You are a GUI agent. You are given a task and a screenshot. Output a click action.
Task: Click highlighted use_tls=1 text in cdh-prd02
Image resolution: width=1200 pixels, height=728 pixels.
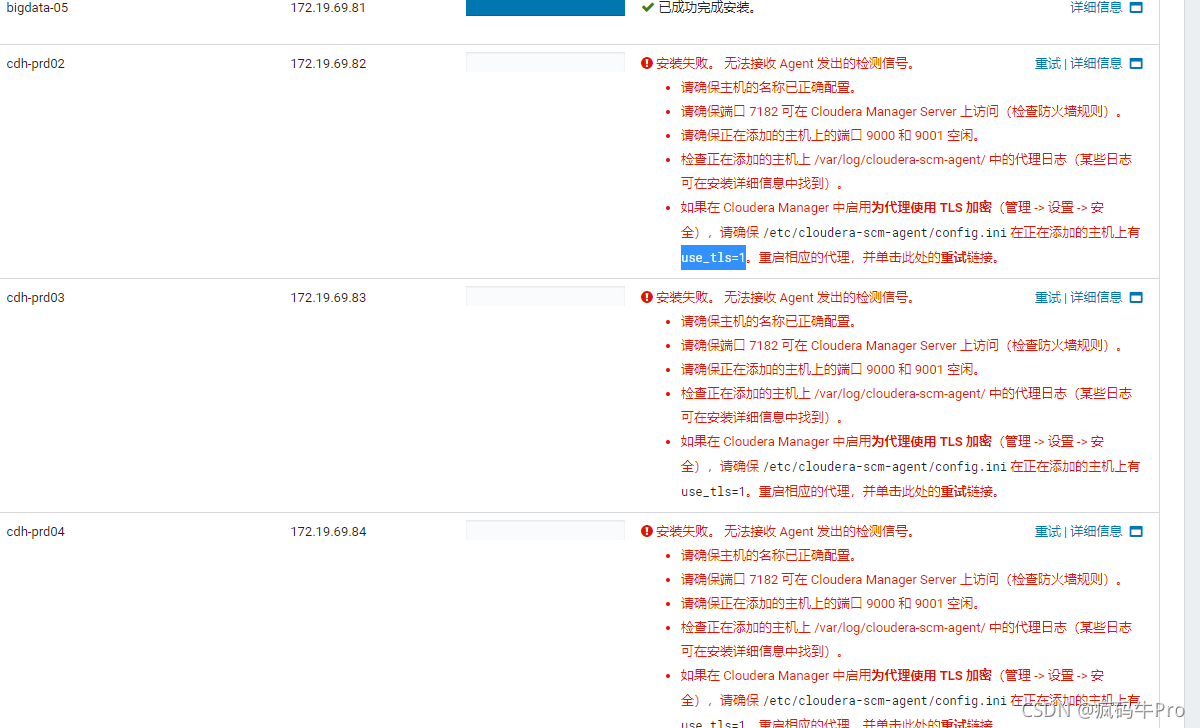pos(713,257)
